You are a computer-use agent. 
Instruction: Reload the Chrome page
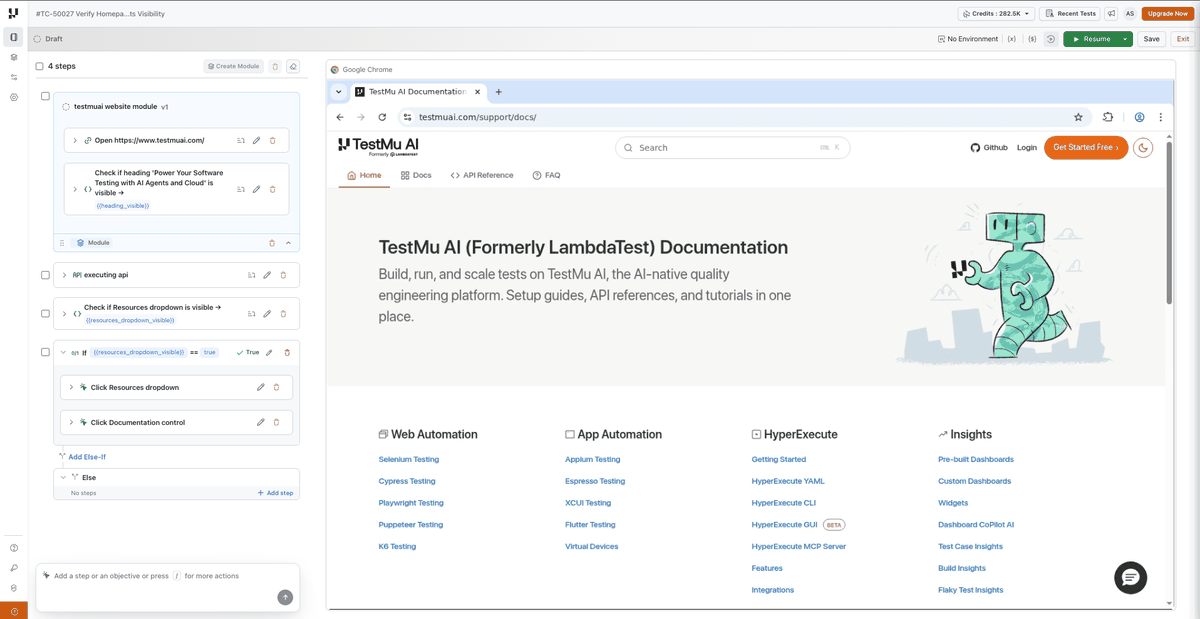(x=382, y=117)
